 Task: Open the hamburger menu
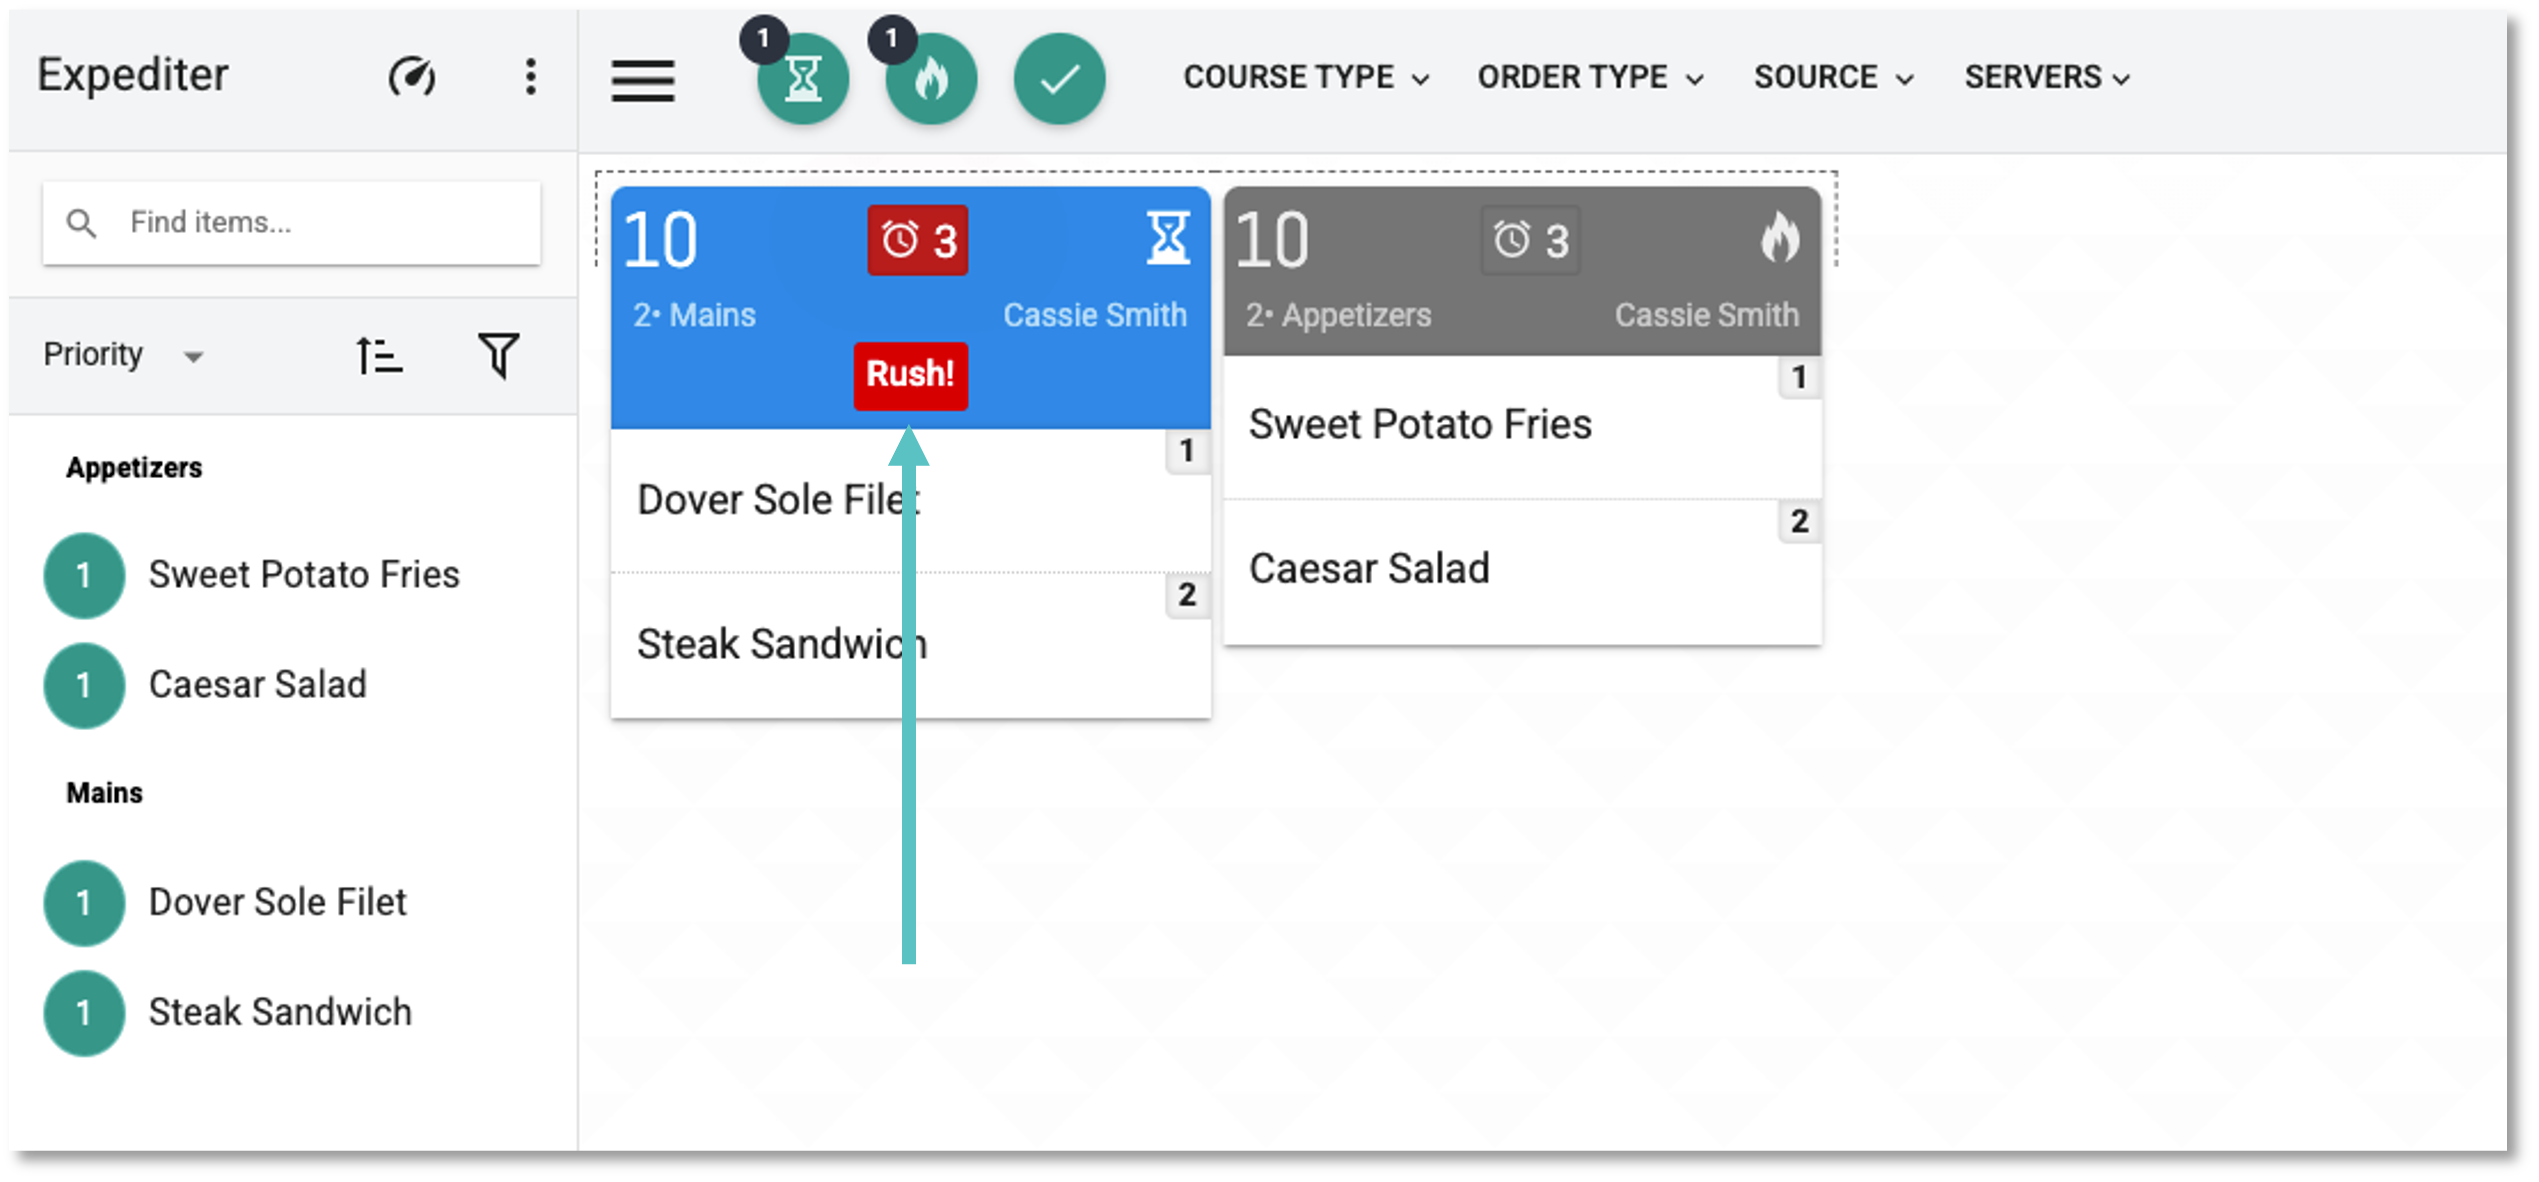tap(643, 80)
